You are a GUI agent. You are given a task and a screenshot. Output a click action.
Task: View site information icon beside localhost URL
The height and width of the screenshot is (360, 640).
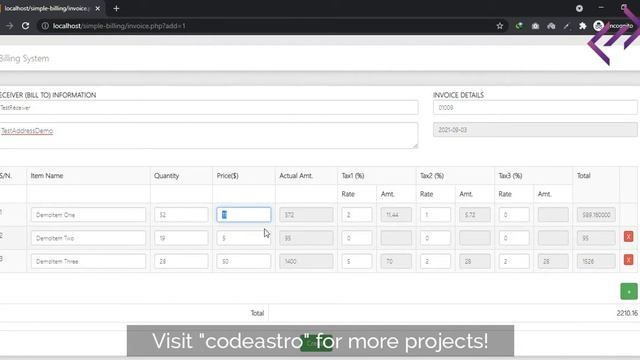pos(45,26)
